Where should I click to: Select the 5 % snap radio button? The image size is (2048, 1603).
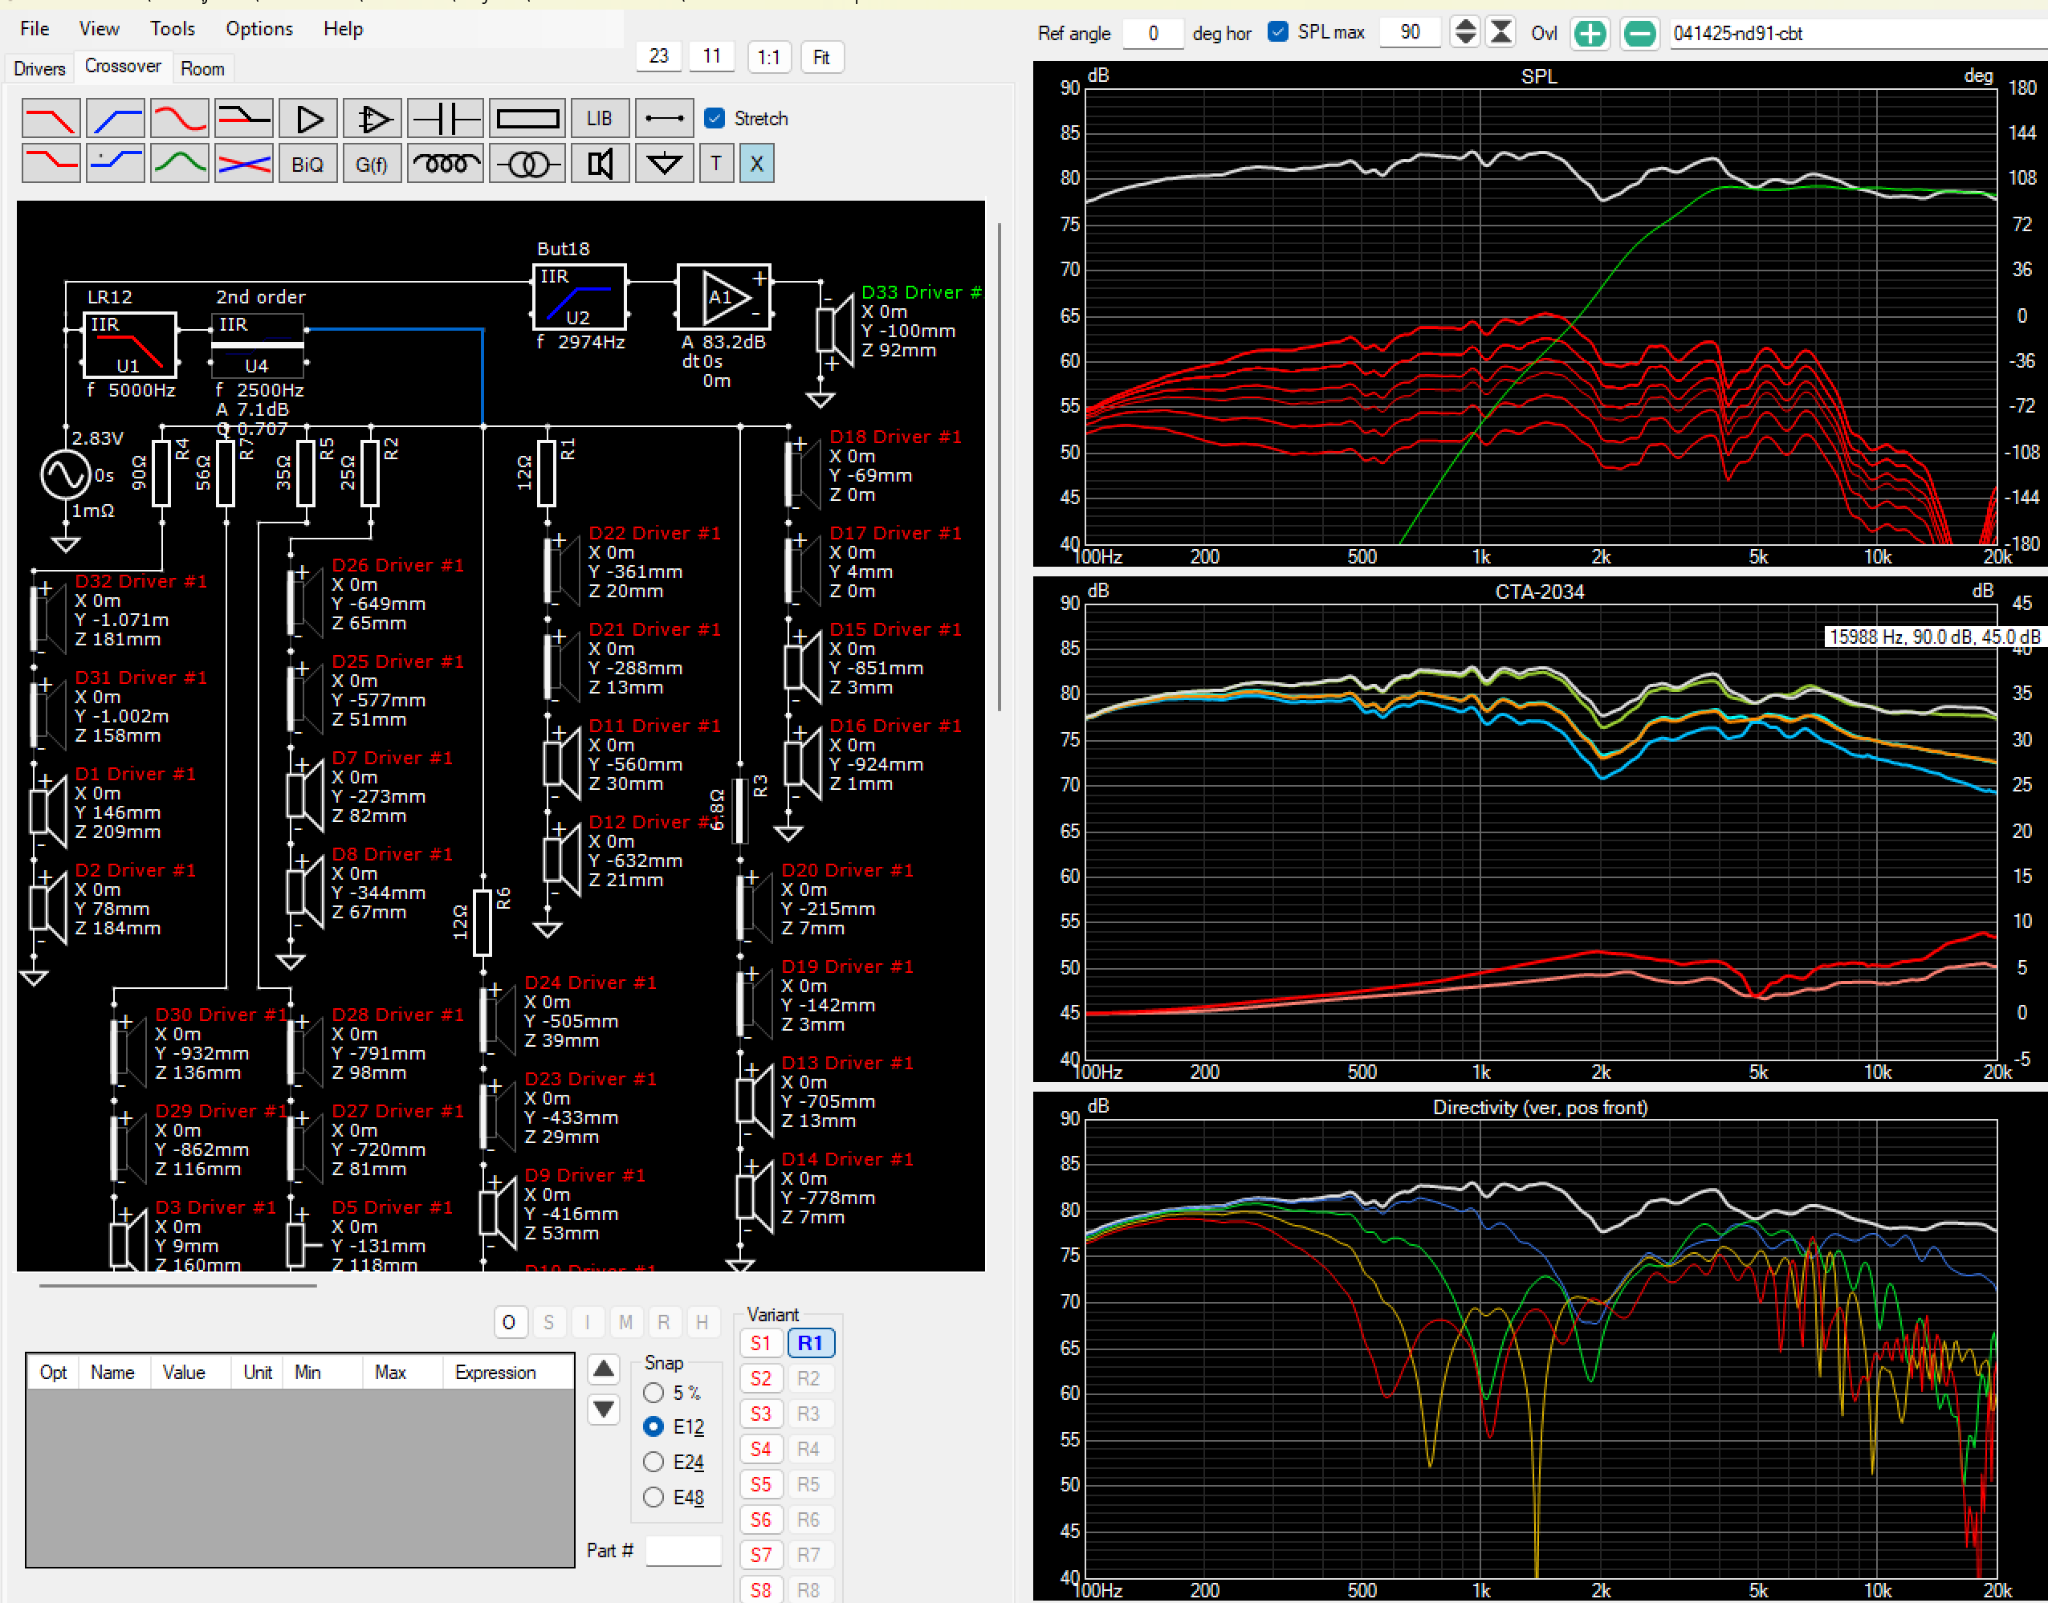653,1393
